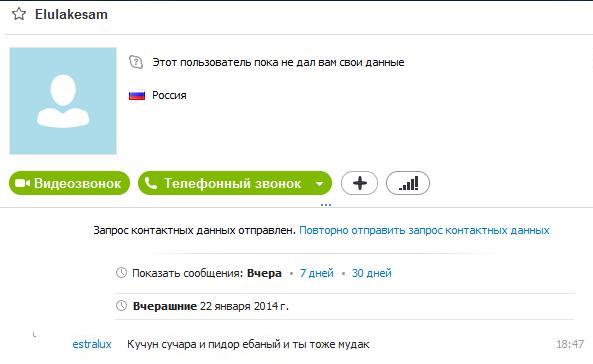Show messages from the last 7 дней
Image resolution: width=593 pixels, height=364 pixels.
click(x=317, y=273)
